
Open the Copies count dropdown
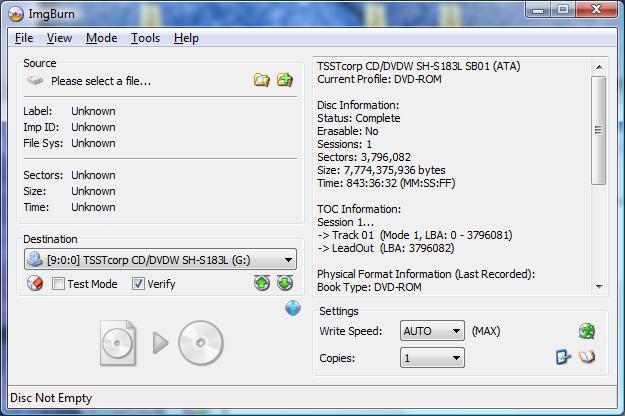pyautogui.click(x=456, y=358)
